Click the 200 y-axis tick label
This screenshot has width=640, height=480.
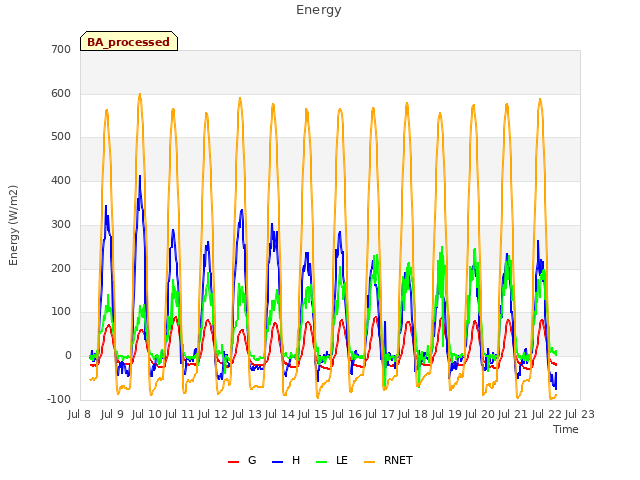[x=61, y=269]
